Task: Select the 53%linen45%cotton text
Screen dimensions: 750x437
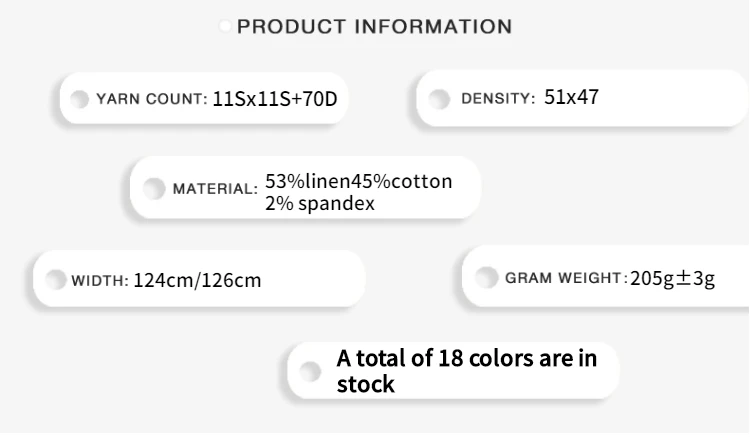Action: click(x=358, y=181)
